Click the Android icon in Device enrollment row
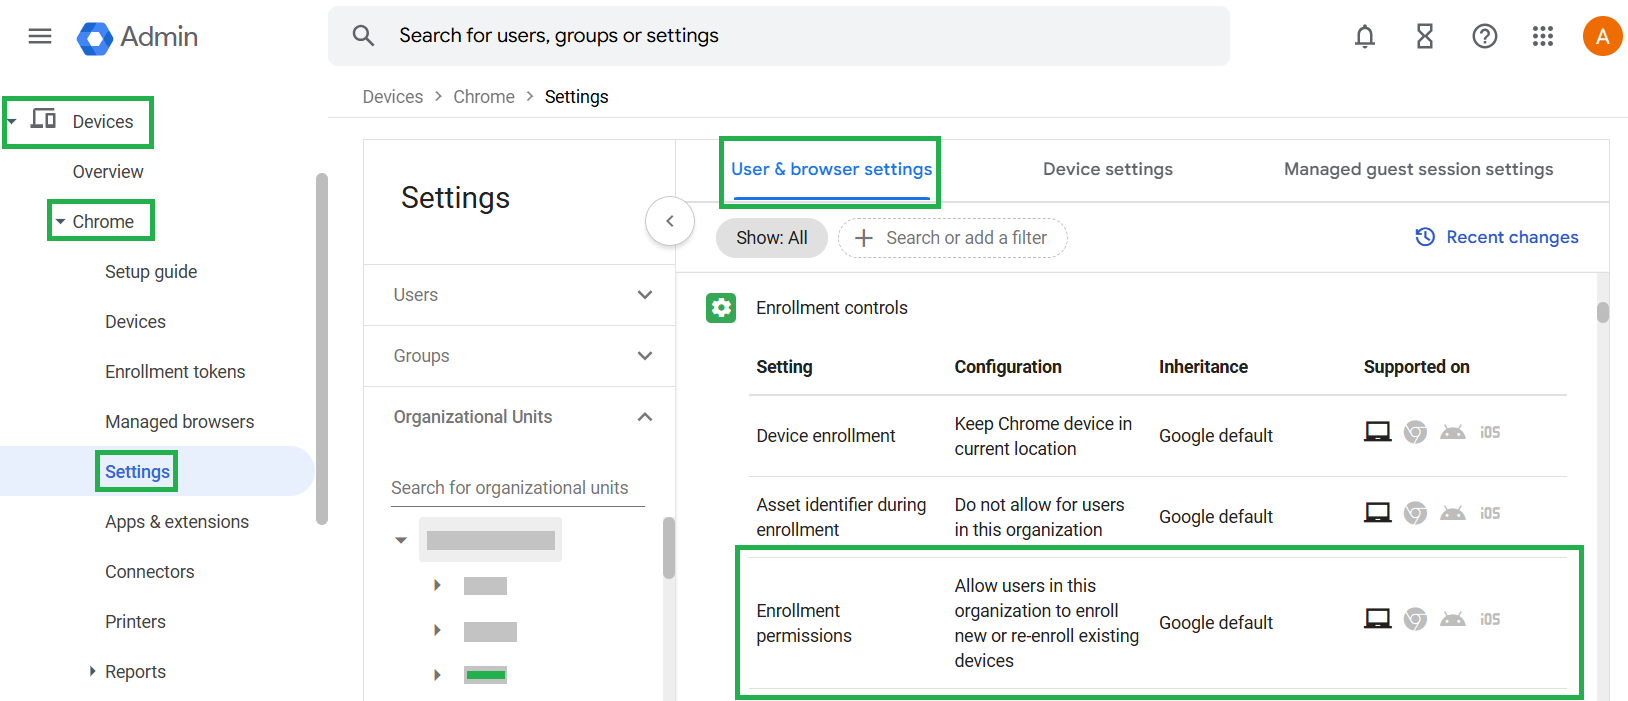This screenshot has height=701, width=1628. [x=1453, y=432]
